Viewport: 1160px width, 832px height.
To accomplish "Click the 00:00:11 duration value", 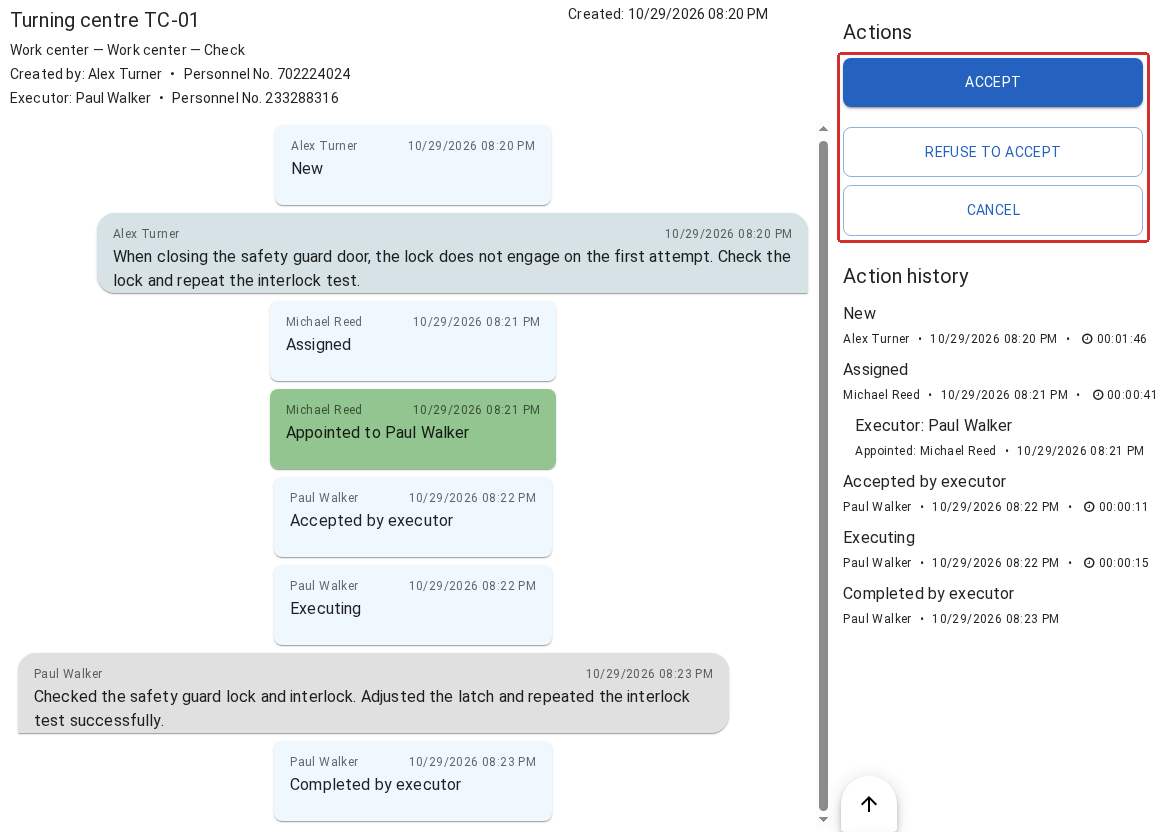I will click(1124, 507).
